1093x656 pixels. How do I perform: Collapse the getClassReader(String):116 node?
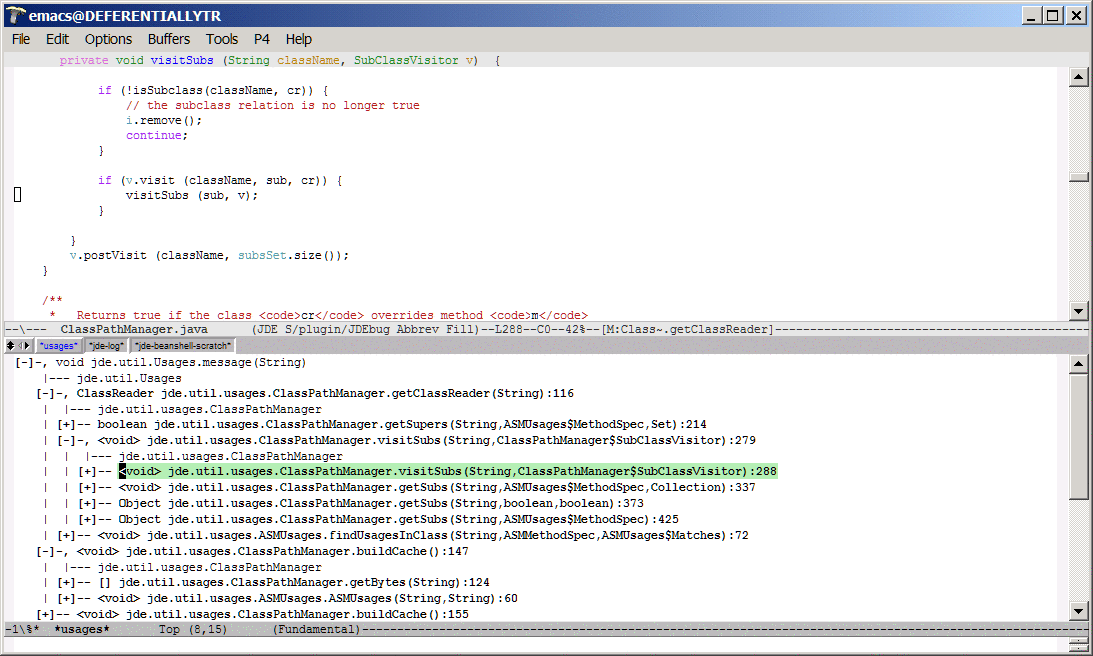coord(48,393)
